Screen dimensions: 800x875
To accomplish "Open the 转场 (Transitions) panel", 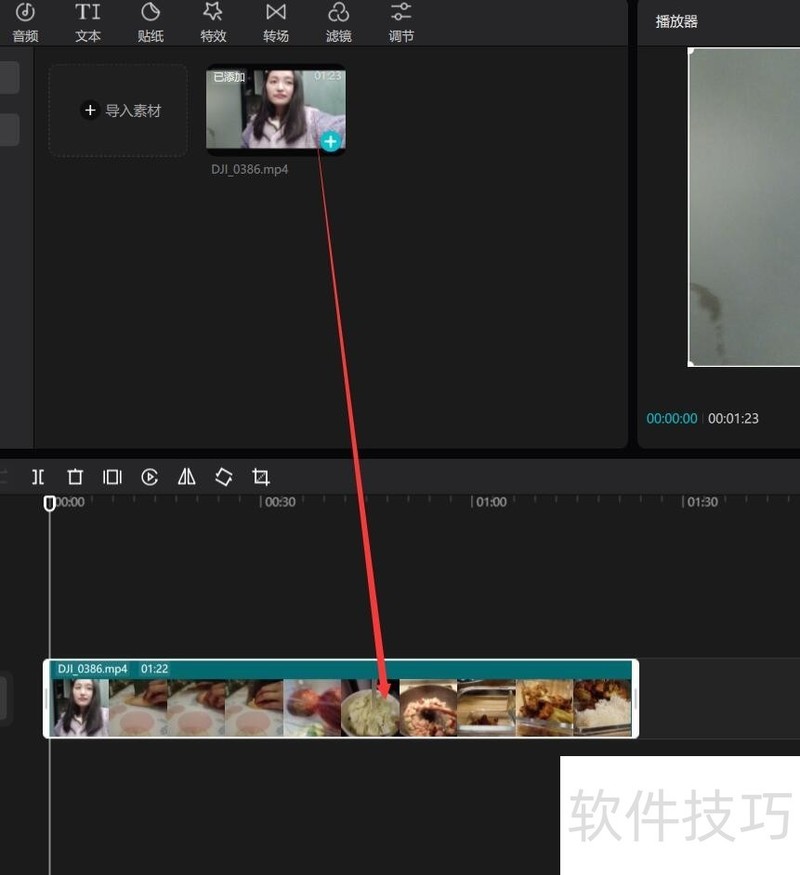I will (x=276, y=22).
